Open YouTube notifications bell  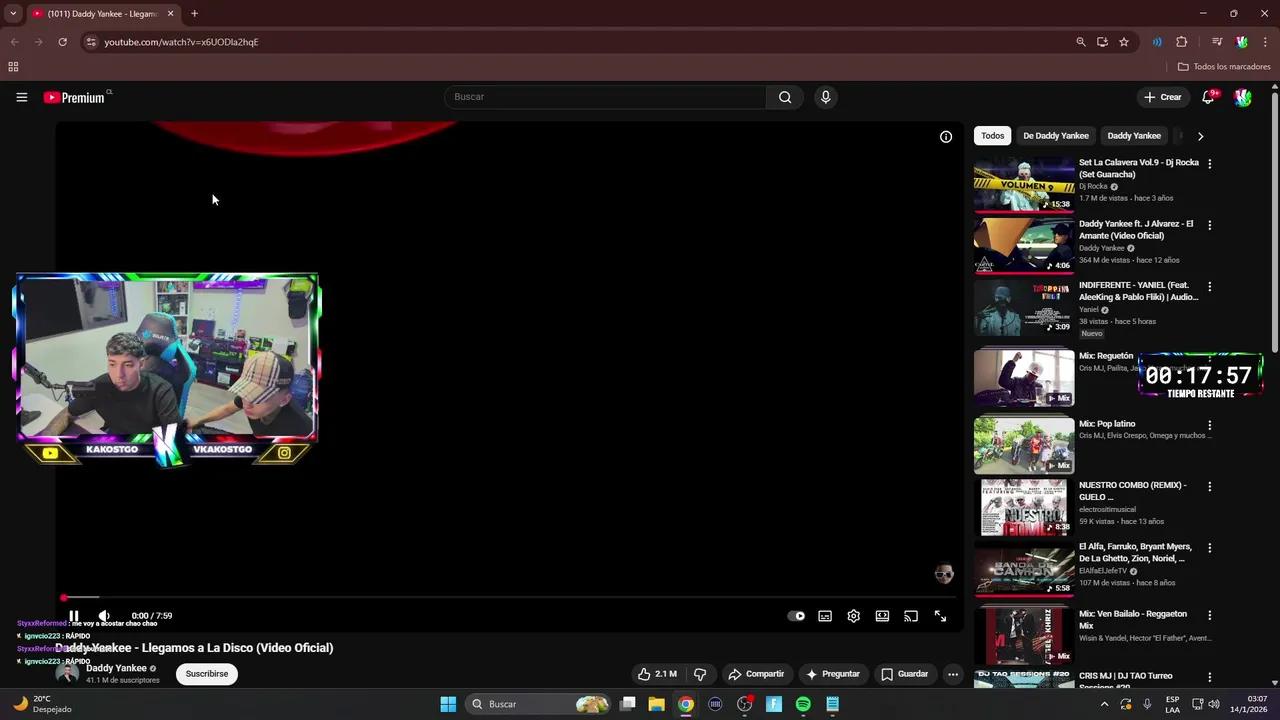point(1208,97)
